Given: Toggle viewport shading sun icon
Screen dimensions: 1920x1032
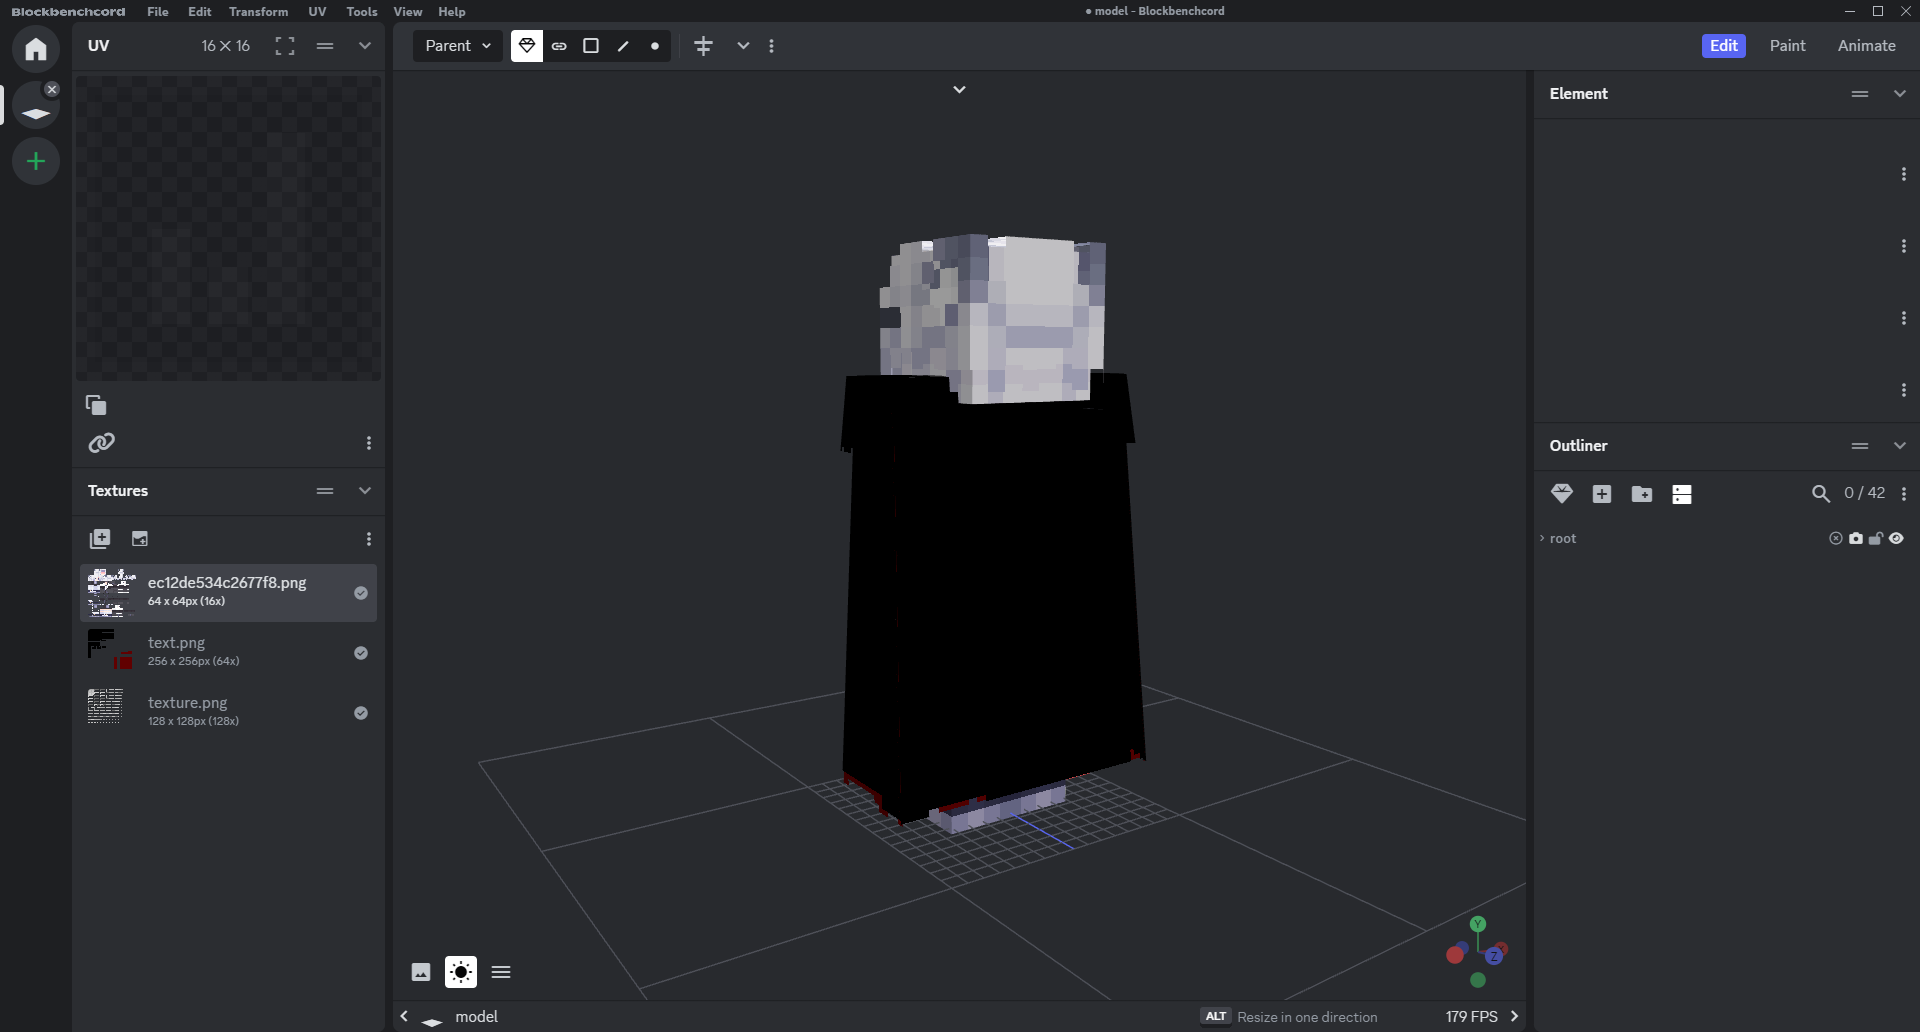Looking at the screenshot, I should pos(461,972).
